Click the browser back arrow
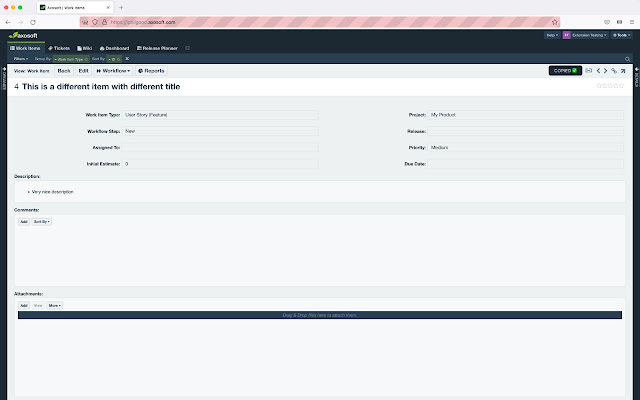 coord(8,22)
